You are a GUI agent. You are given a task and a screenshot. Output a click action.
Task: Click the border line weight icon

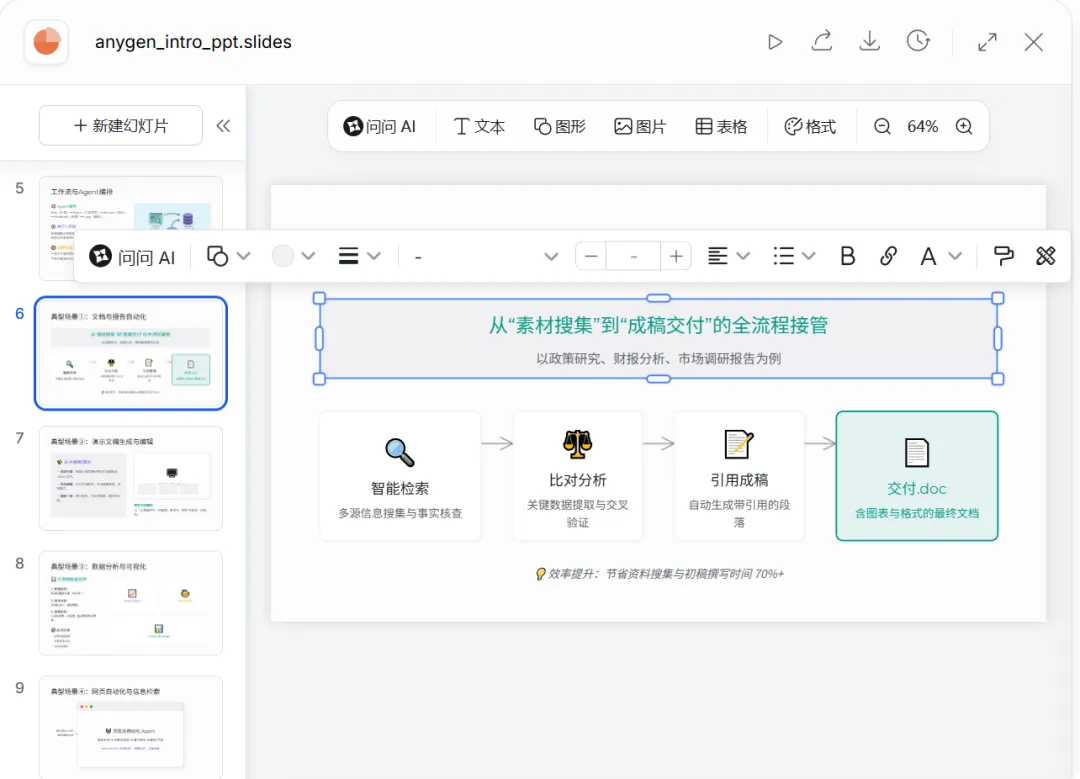pos(349,256)
